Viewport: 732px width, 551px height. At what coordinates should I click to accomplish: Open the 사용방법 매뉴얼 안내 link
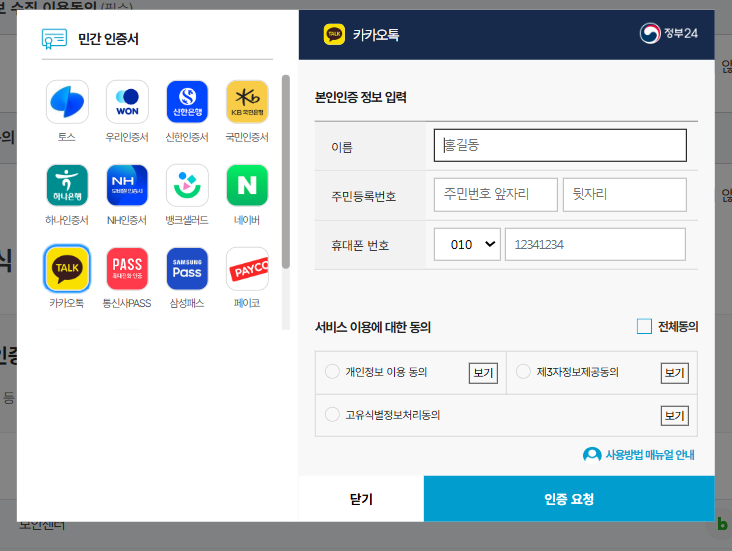pos(649,454)
